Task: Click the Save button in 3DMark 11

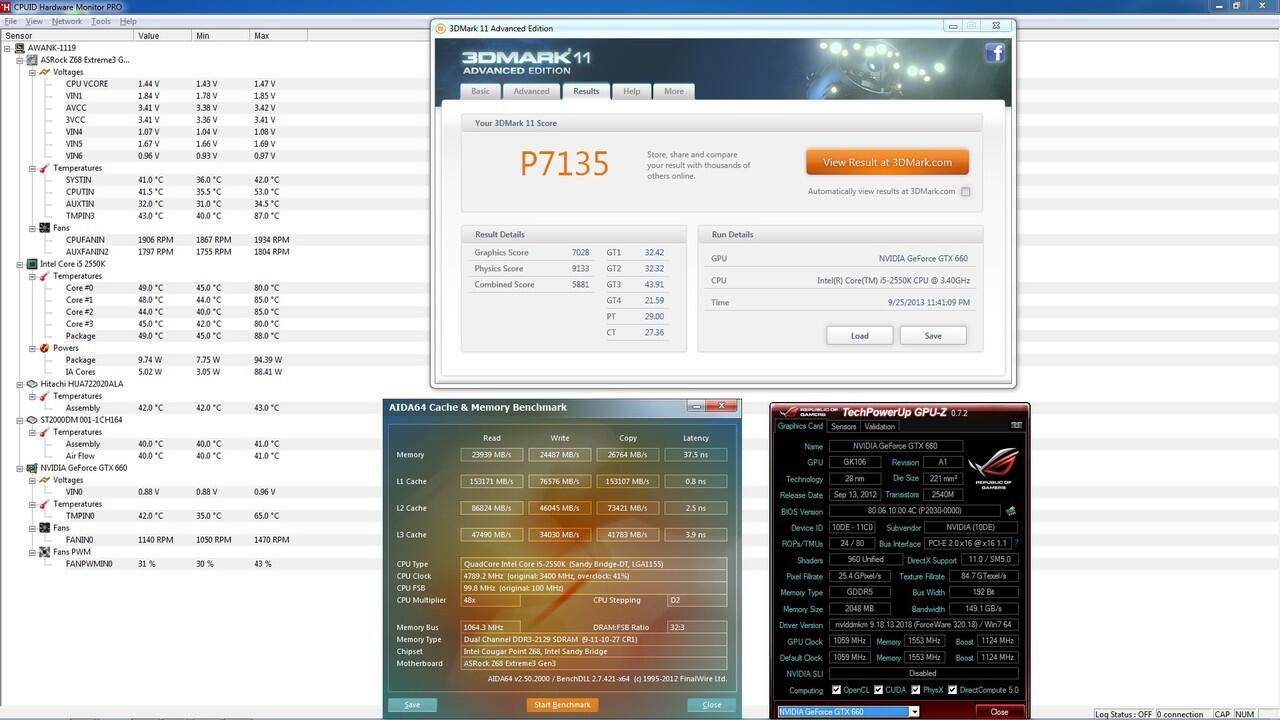Action: 933,336
